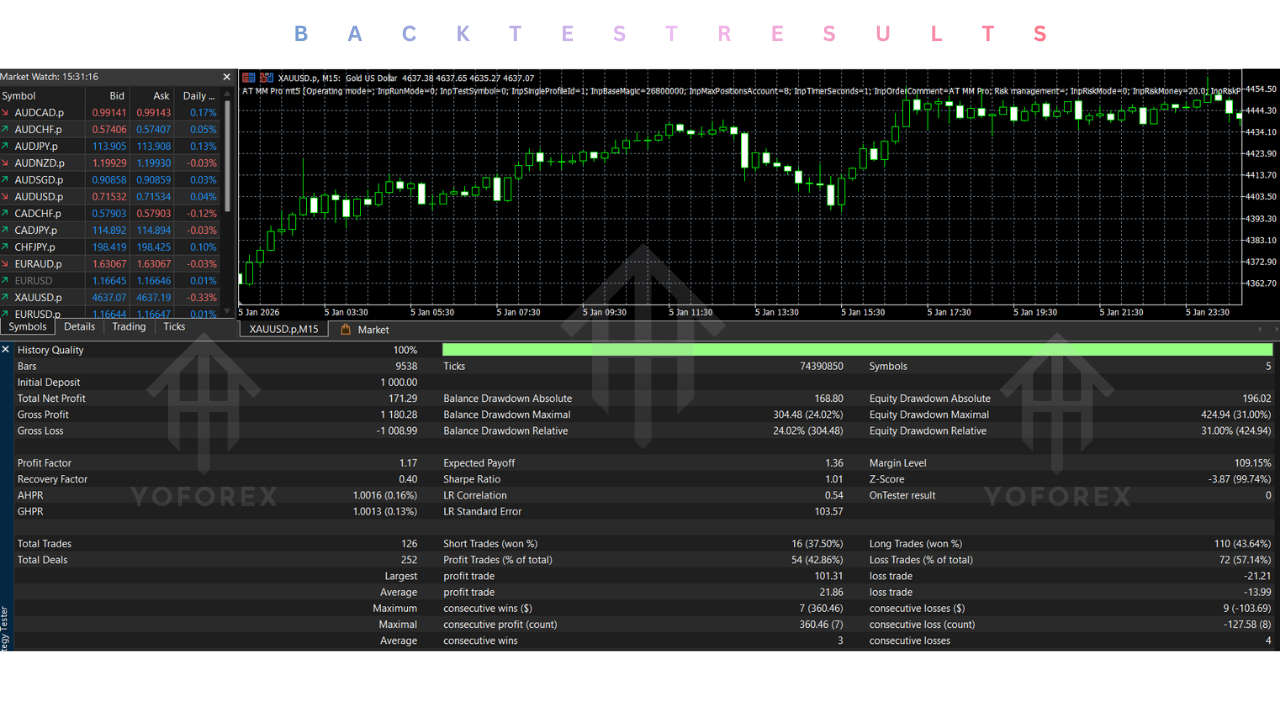Image resolution: width=1280 pixels, height=720 pixels.
Task: Click the up-arrow icon beside CHFJPY.p
Action: 6,247
